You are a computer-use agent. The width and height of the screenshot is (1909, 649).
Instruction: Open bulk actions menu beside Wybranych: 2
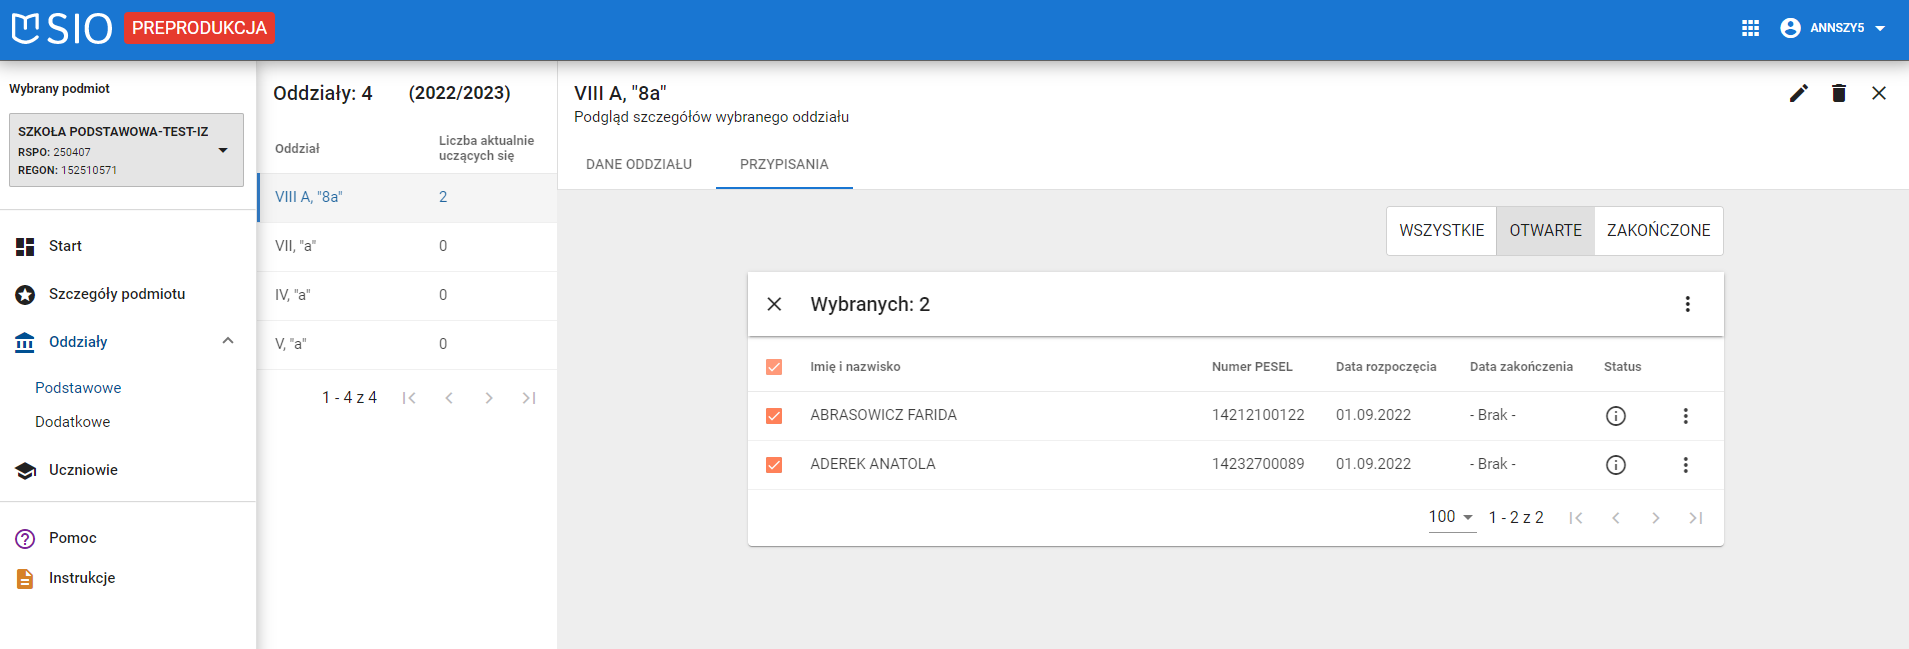(1687, 304)
